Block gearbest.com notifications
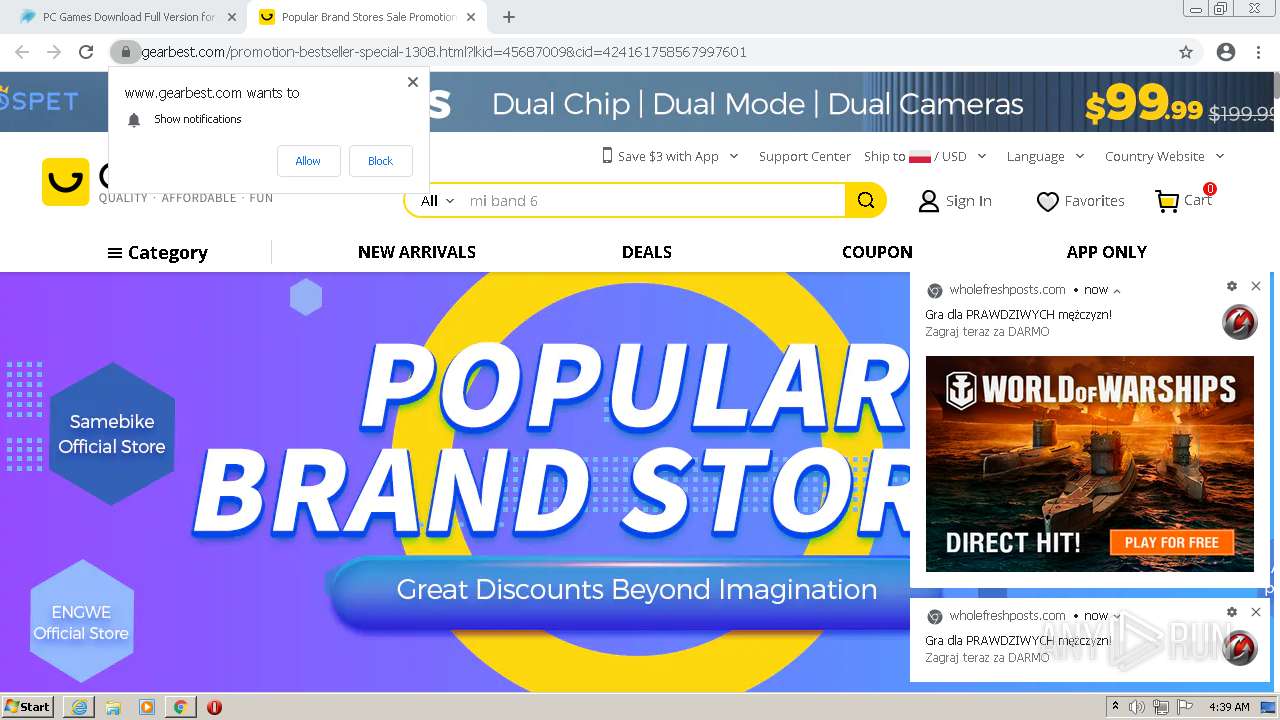 [x=380, y=161]
